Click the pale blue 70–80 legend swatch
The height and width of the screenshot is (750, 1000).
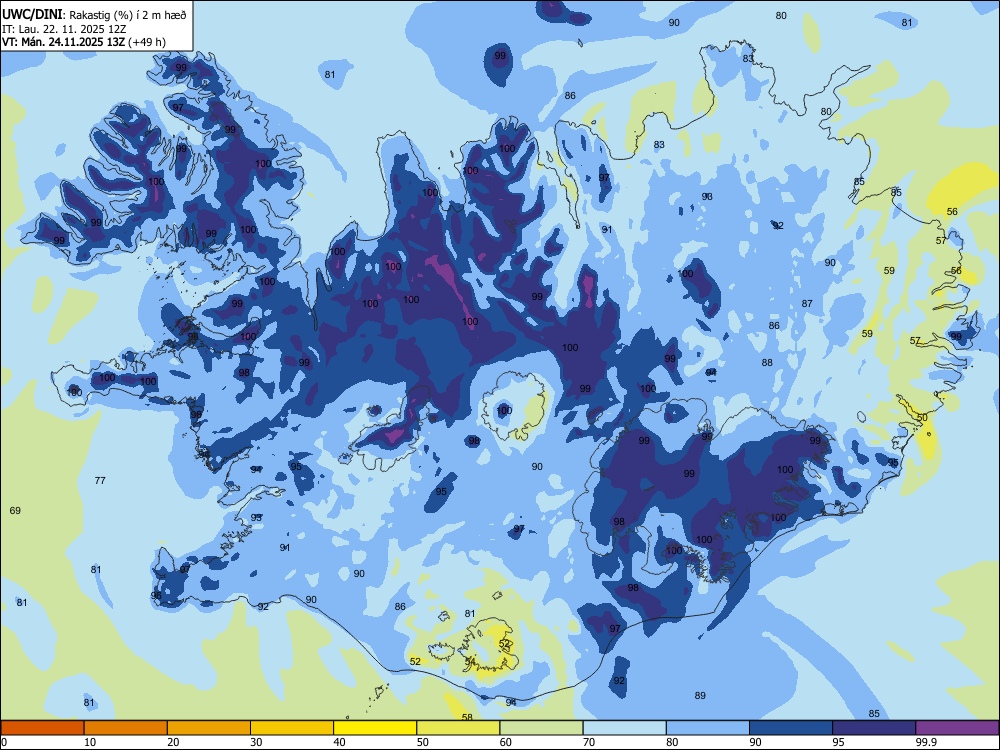pyautogui.click(x=624, y=728)
